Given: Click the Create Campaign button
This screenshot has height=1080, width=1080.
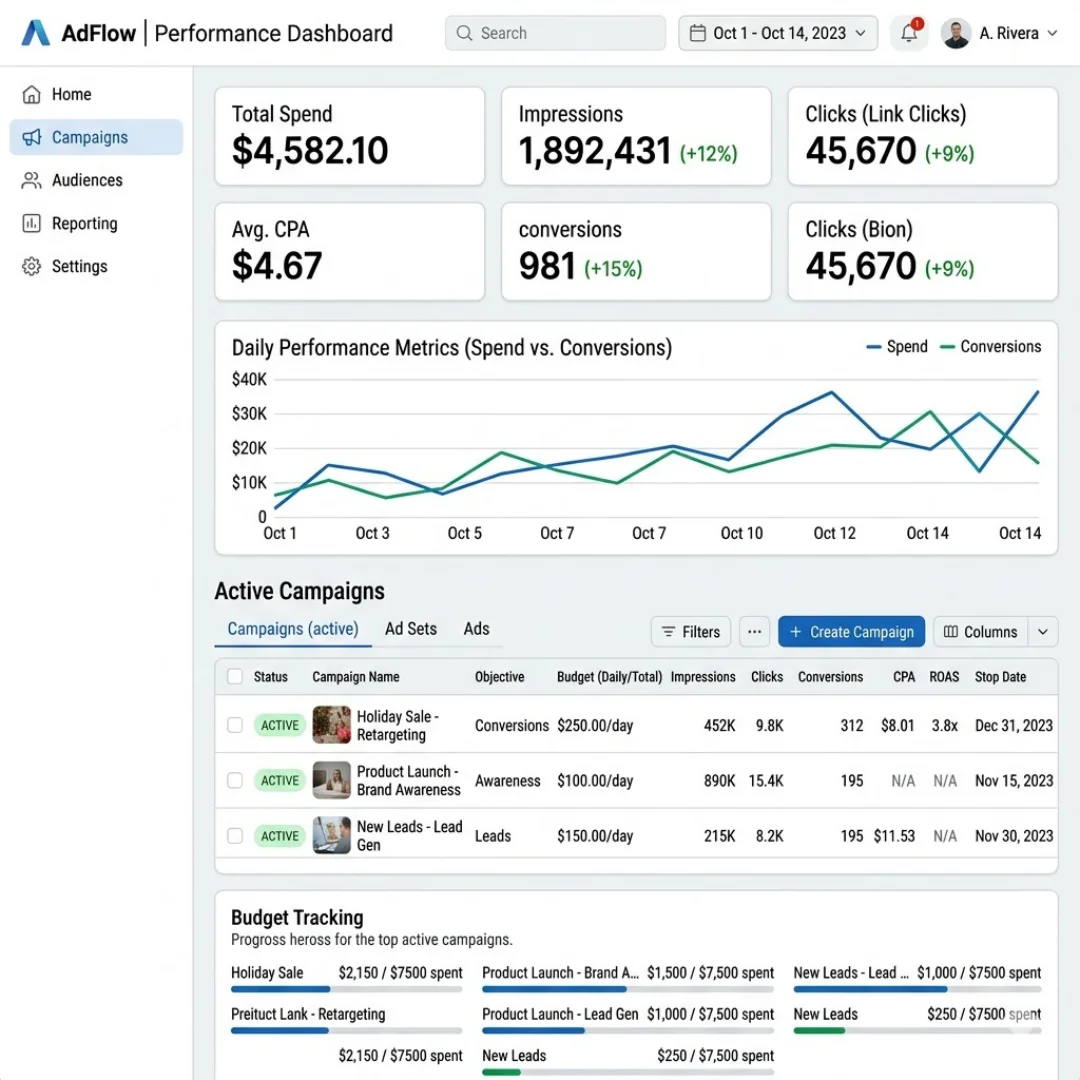Looking at the screenshot, I should click(x=851, y=632).
